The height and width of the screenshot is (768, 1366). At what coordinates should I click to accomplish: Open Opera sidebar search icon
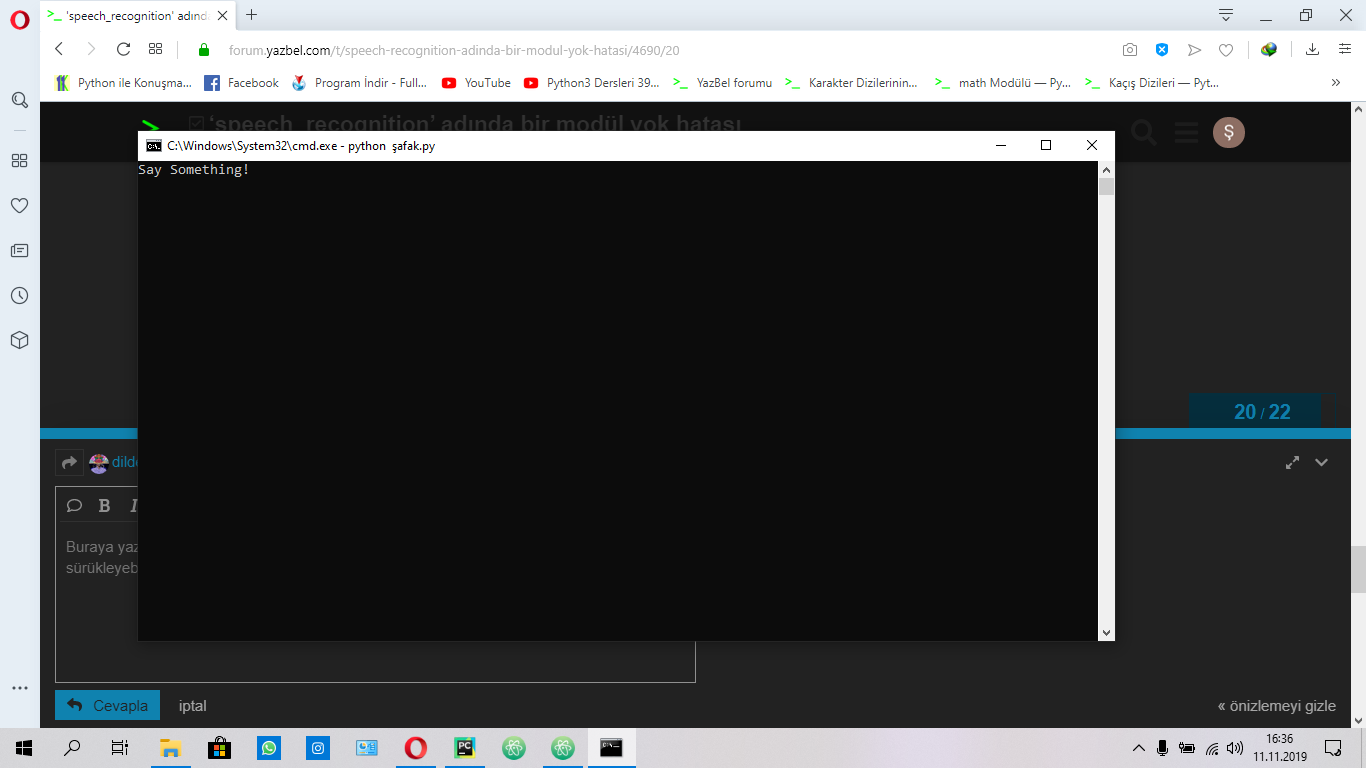coord(19,100)
